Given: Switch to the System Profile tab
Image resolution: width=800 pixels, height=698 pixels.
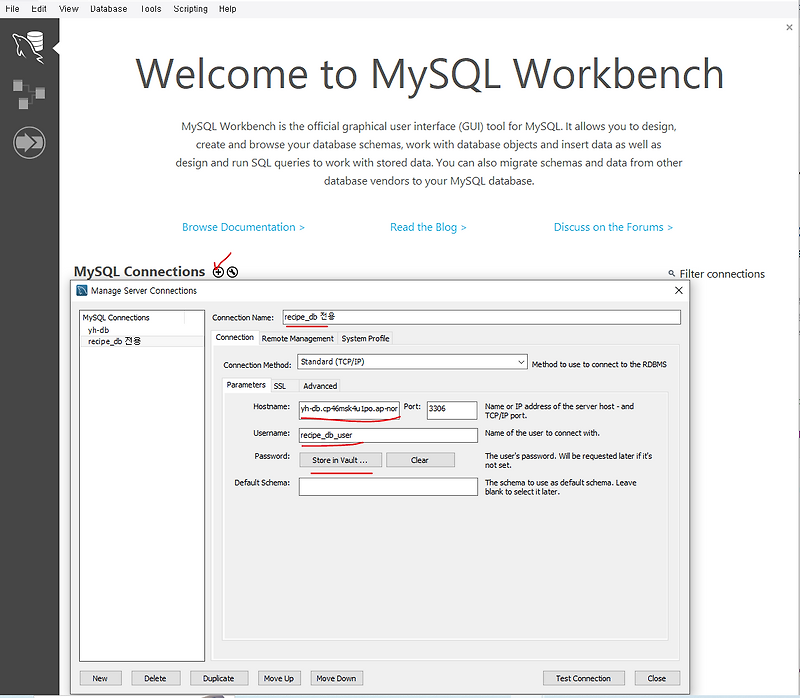Looking at the screenshot, I should [366, 337].
